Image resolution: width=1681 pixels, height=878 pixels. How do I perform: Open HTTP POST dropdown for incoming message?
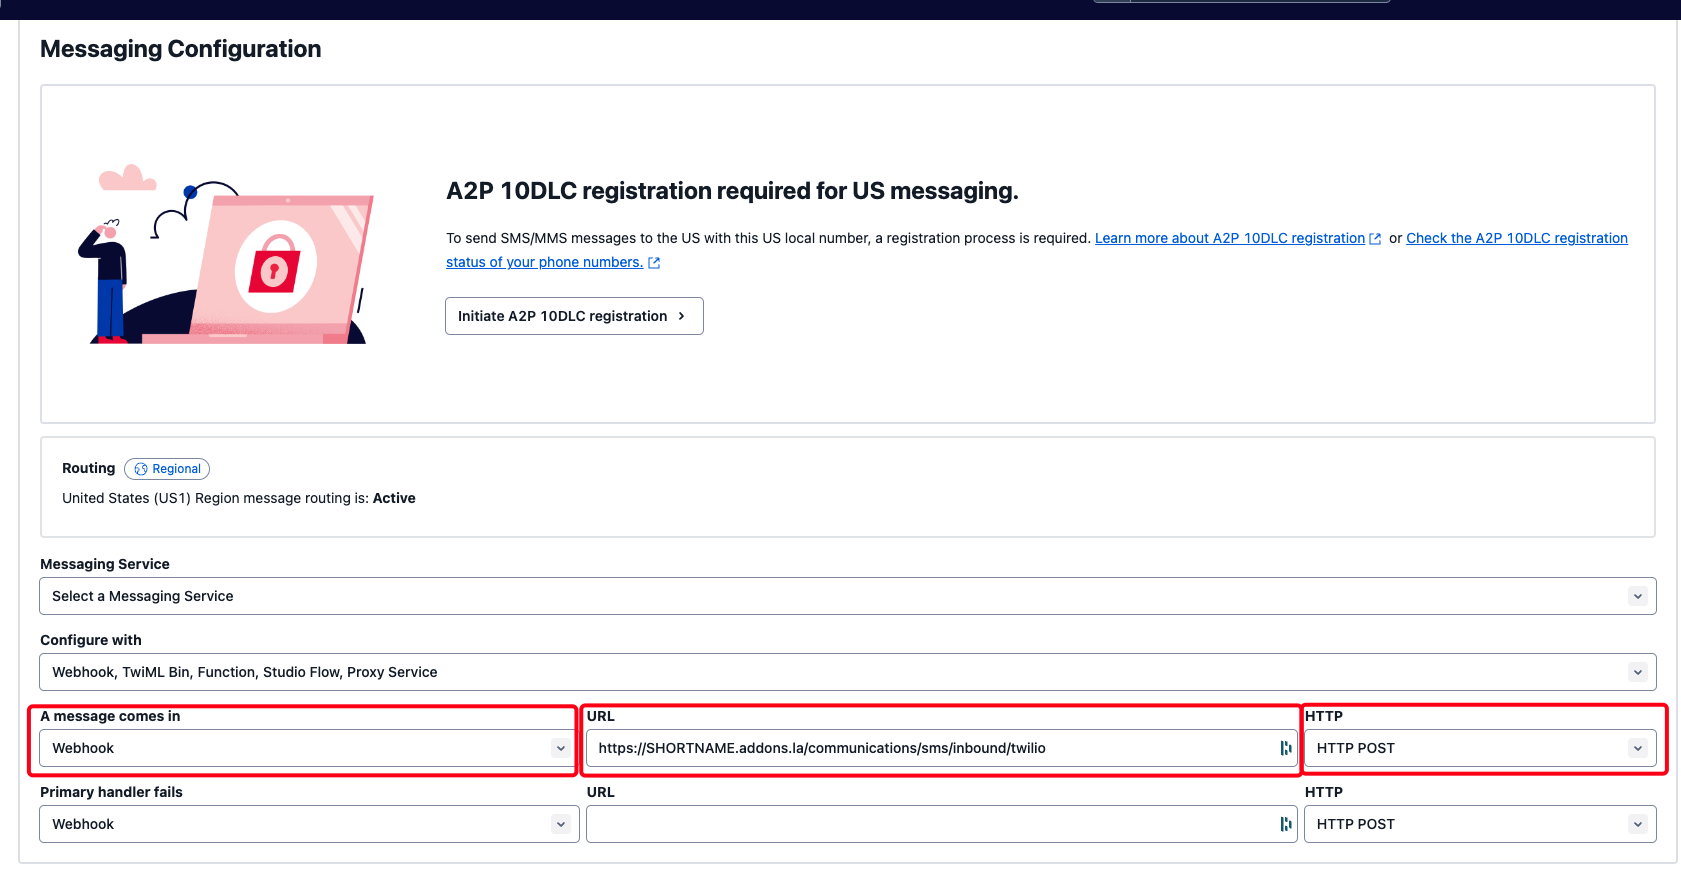click(x=1480, y=748)
